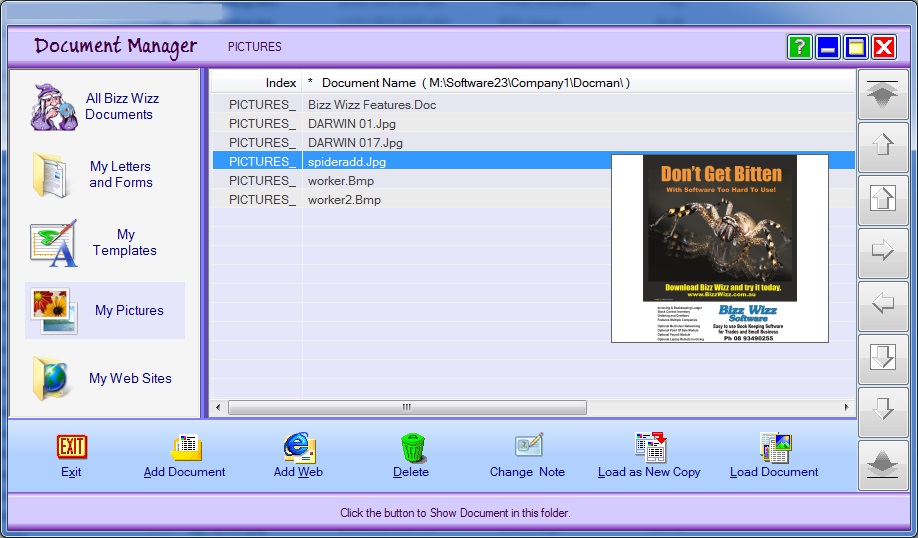Switch to My Letters and Forms category

pos(121,174)
